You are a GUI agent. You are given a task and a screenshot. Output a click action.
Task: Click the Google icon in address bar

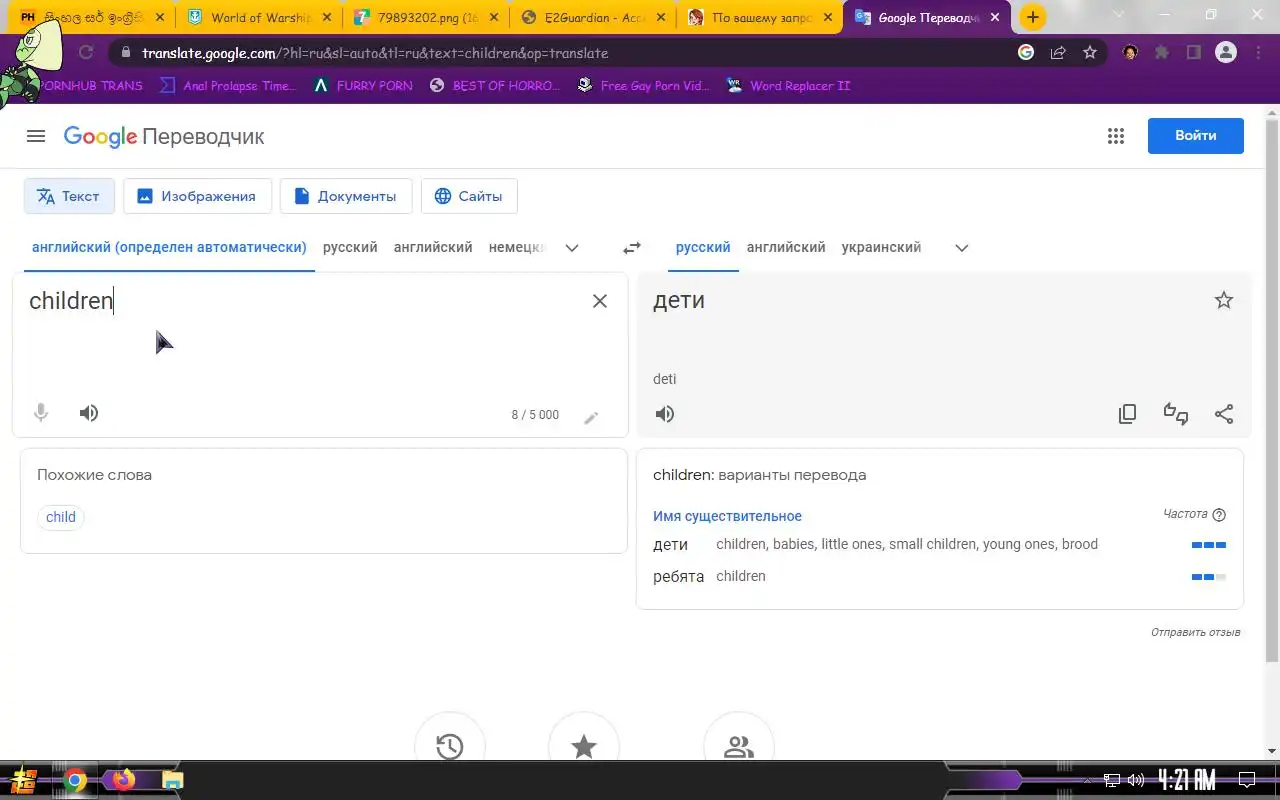(x=1026, y=53)
